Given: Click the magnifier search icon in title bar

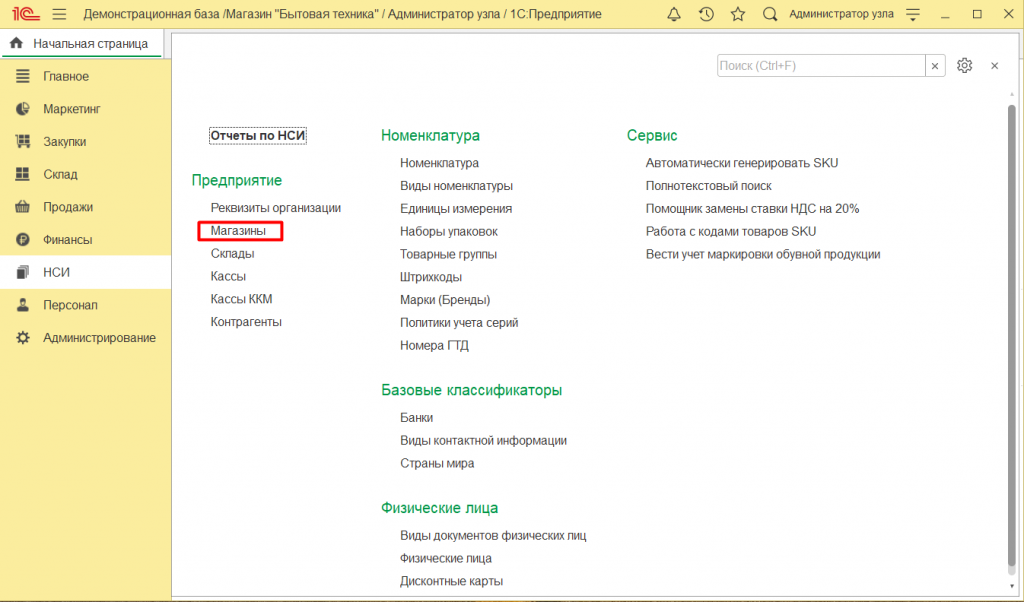Looking at the screenshot, I should (770, 15).
